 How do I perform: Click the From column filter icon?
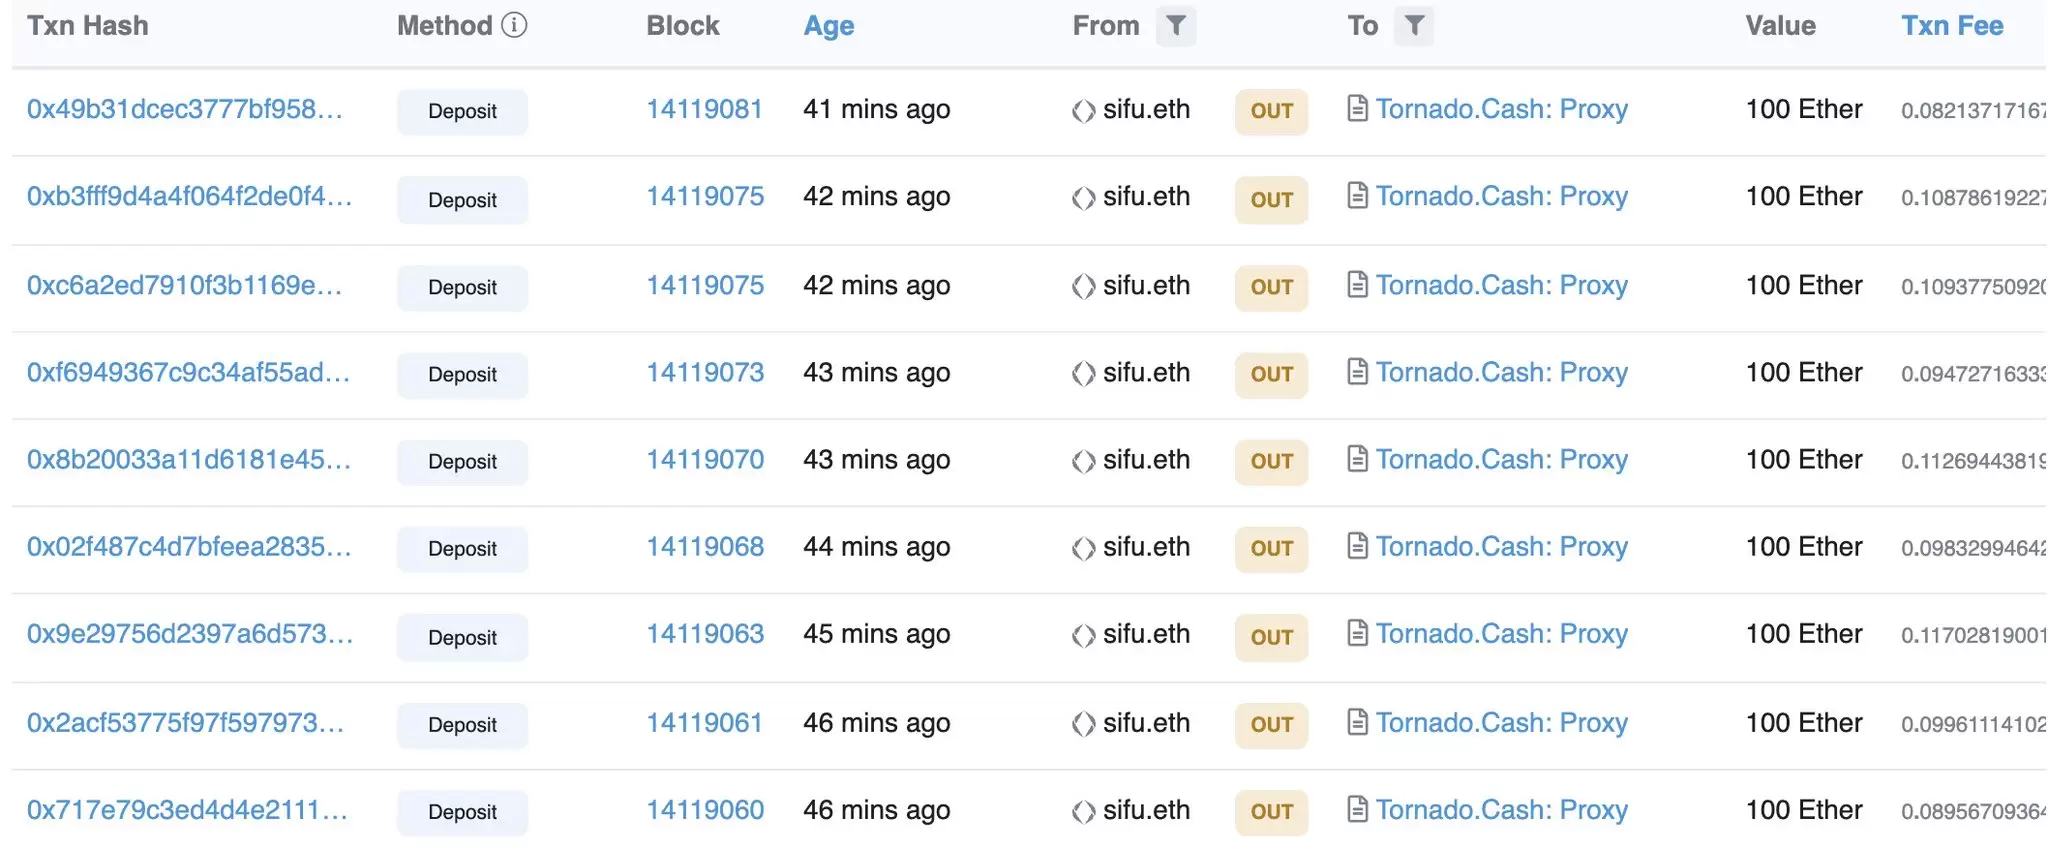point(1176,26)
